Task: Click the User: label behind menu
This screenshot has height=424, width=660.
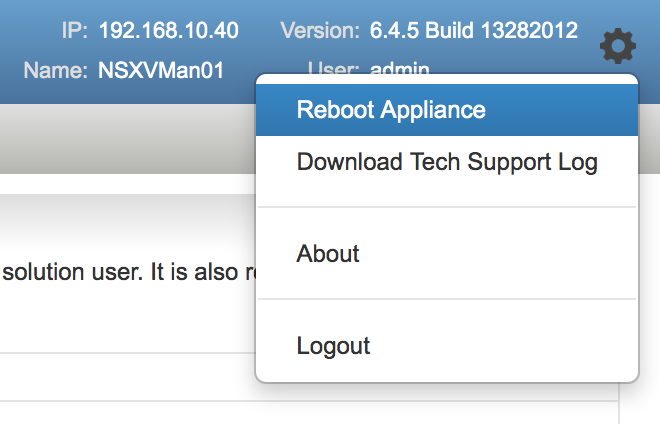Action: (x=333, y=67)
